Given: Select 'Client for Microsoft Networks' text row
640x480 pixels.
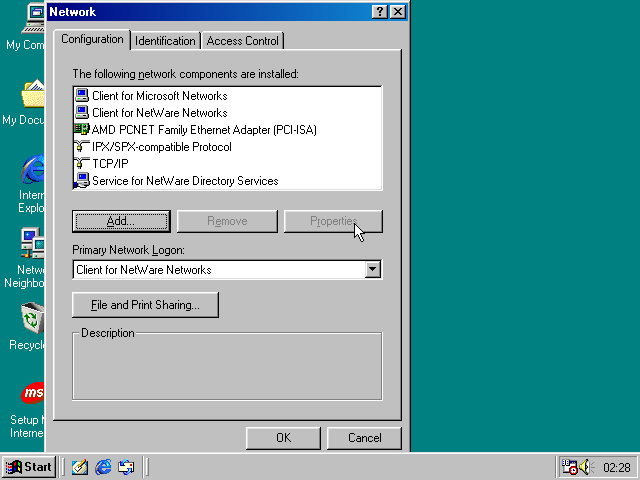Looking at the screenshot, I should 160,96.
